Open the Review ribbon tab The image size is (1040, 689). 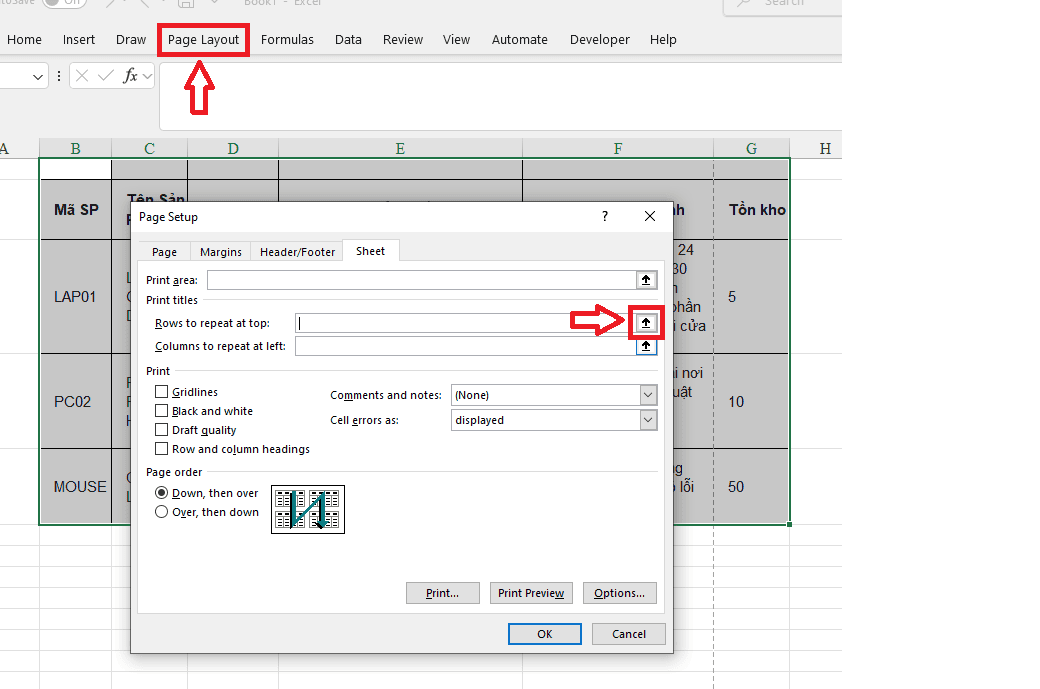coord(403,40)
